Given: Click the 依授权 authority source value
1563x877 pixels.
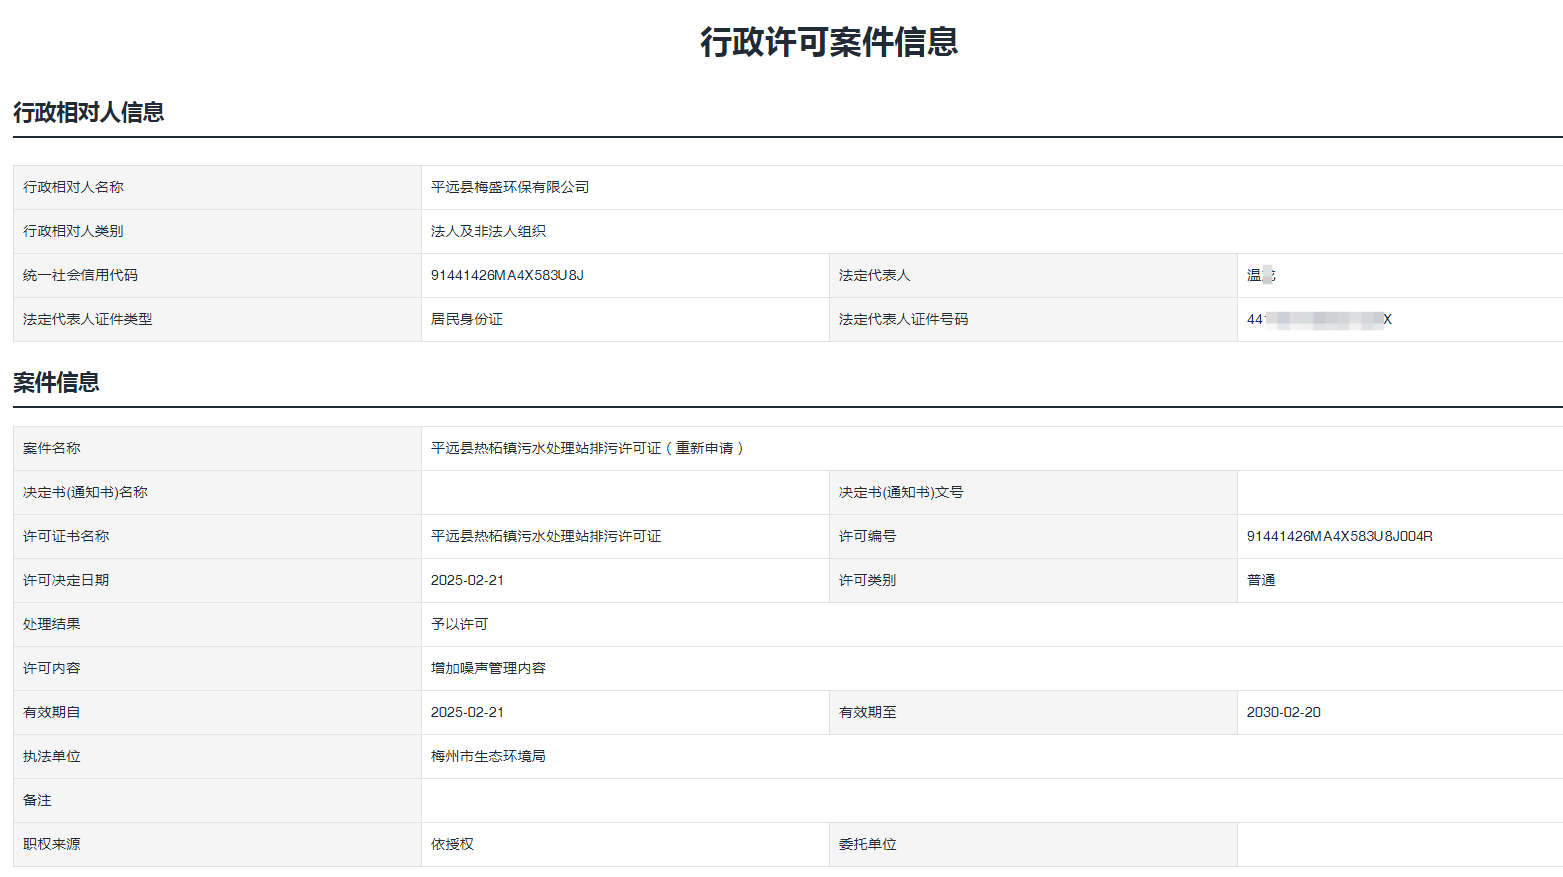Looking at the screenshot, I should pos(452,844).
